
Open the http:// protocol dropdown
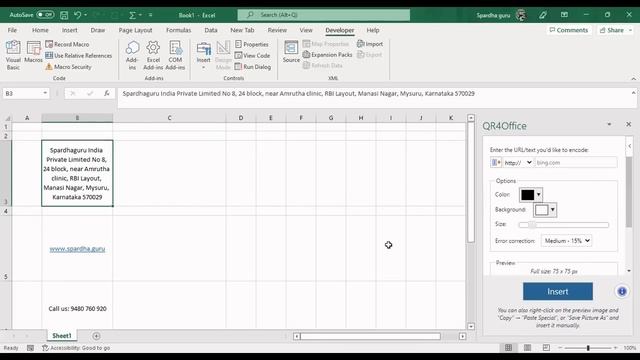tap(518, 162)
